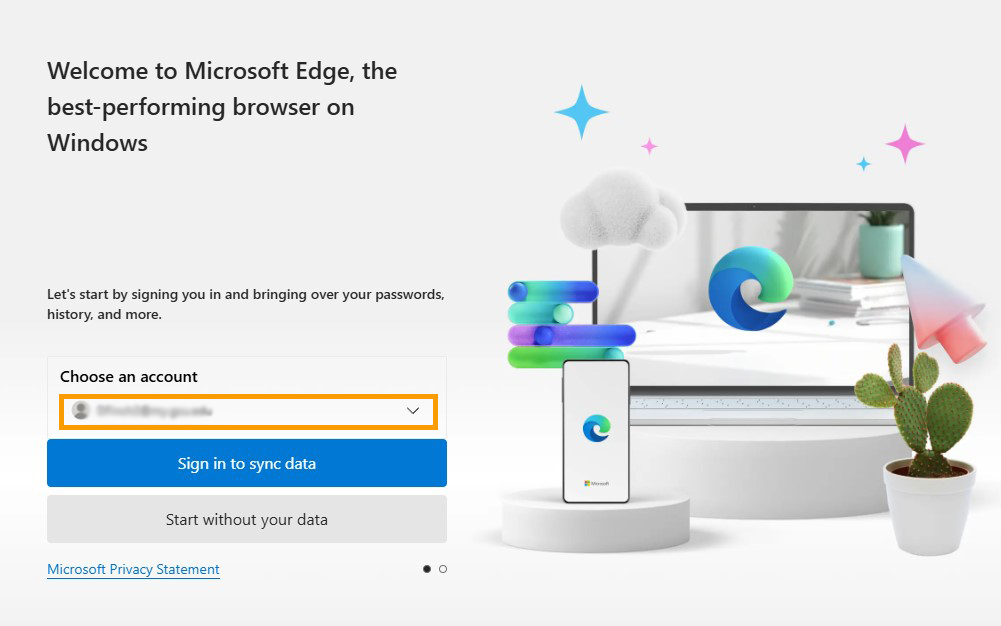Click the Choose an account label

[x=129, y=376]
